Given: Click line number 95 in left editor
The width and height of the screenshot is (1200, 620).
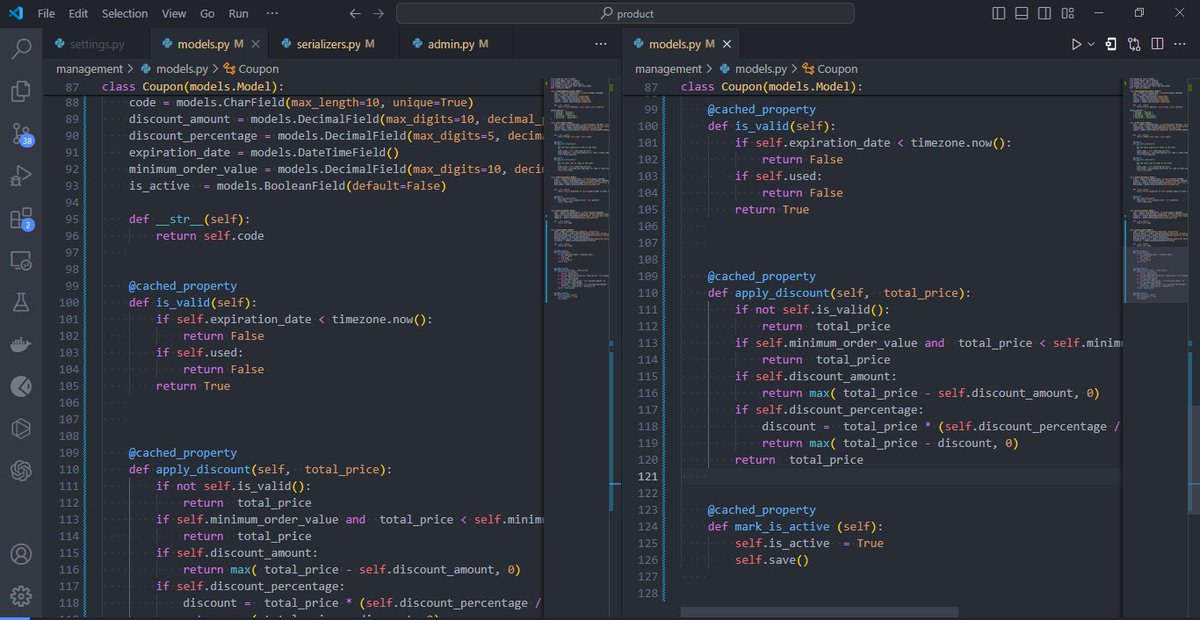Looking at the screenshot, I should point(70,219).
